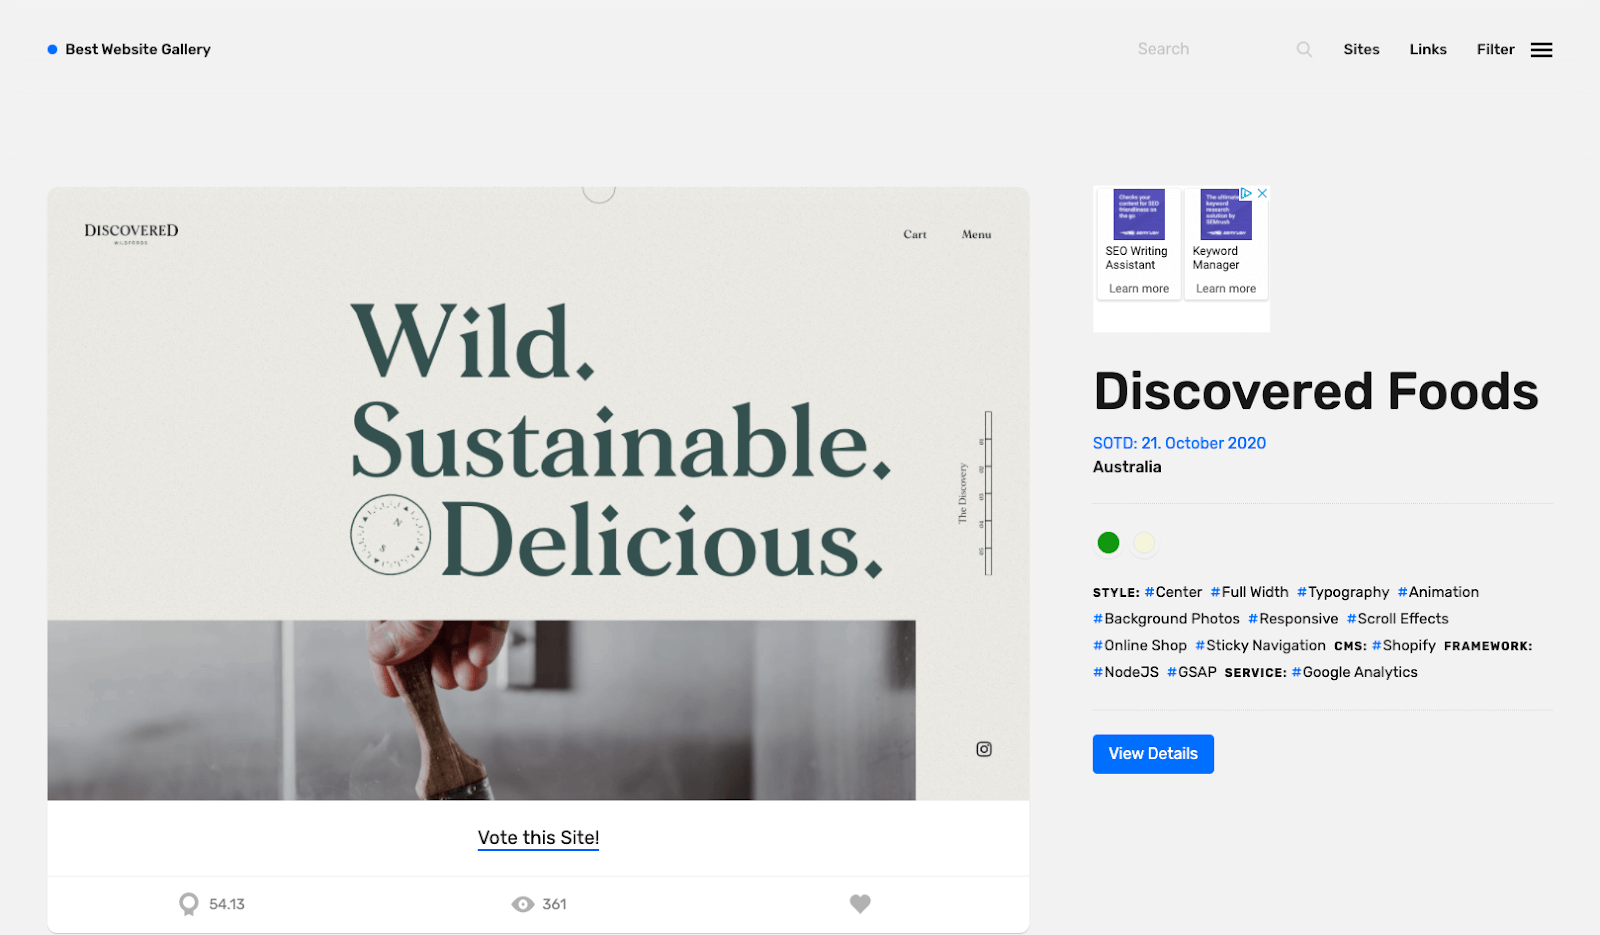Select the green color swatch
This screenshot has height=935, width=1600.
click(1108, 542)
